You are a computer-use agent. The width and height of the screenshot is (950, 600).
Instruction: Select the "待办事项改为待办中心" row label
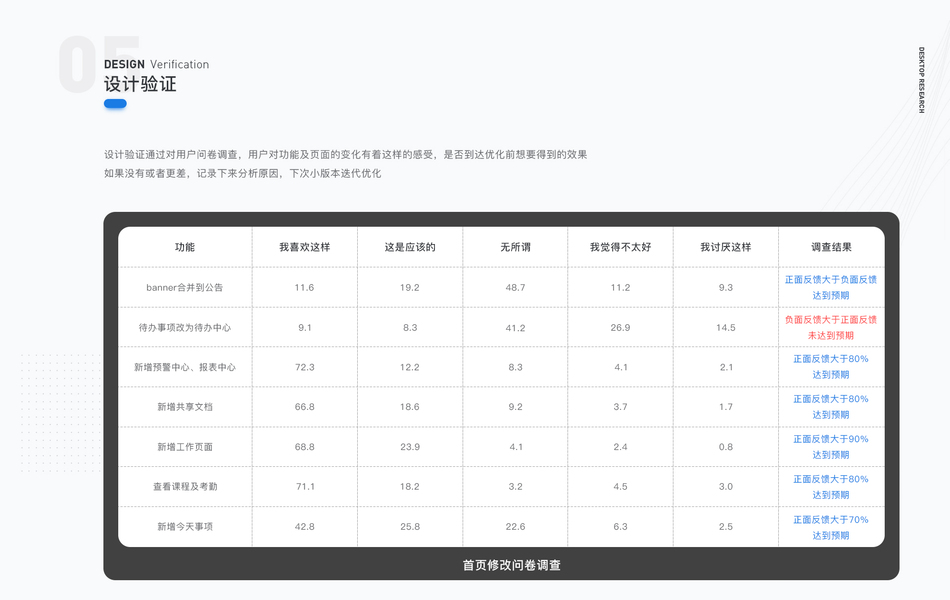click(x=185, y=327)
